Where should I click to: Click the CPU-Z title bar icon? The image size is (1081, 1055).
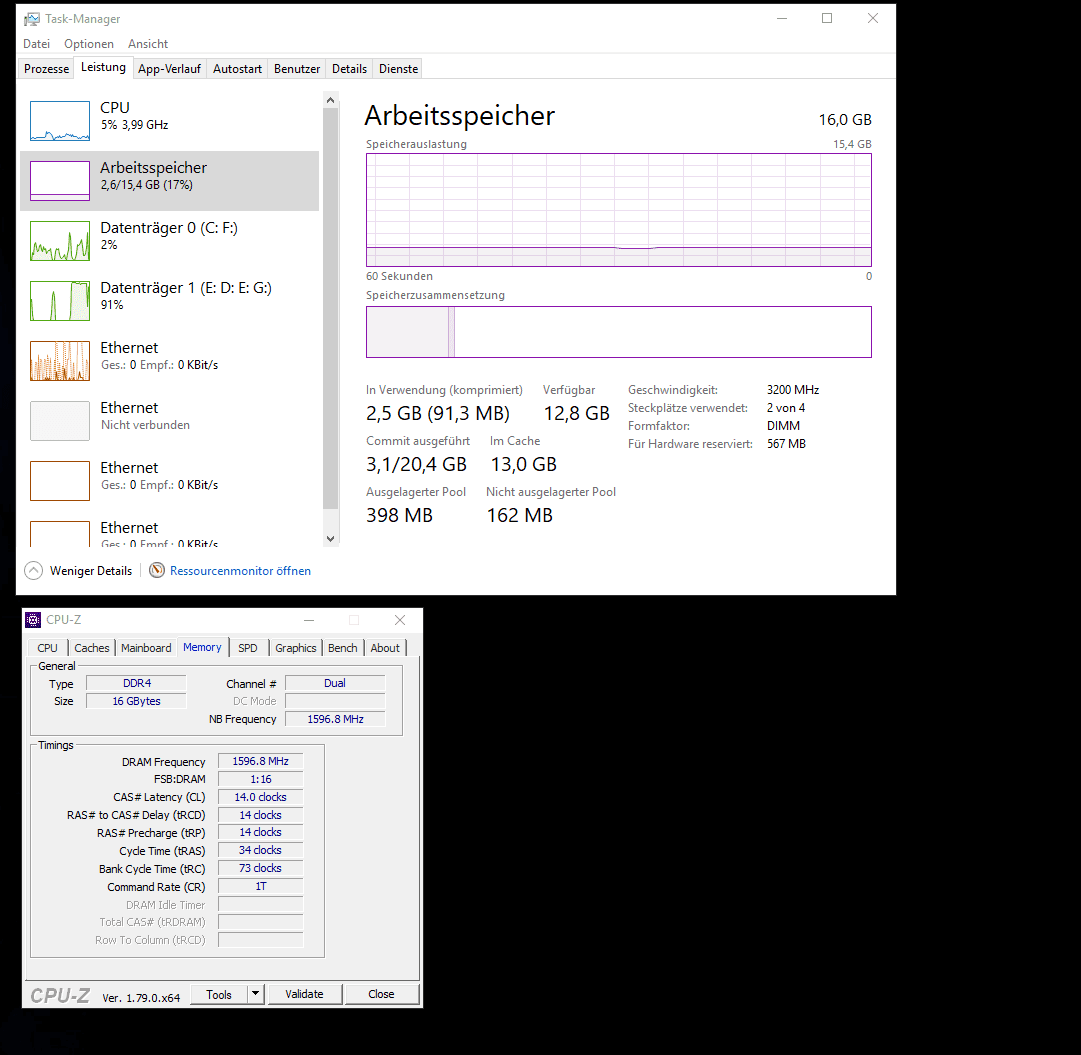[33, 620]
